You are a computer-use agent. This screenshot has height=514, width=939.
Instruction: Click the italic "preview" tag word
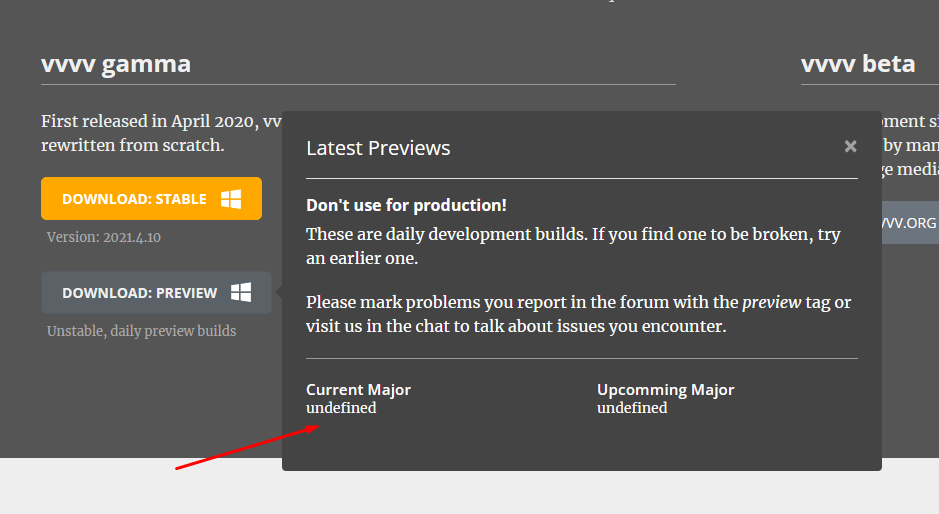click(x=771, y=303)
